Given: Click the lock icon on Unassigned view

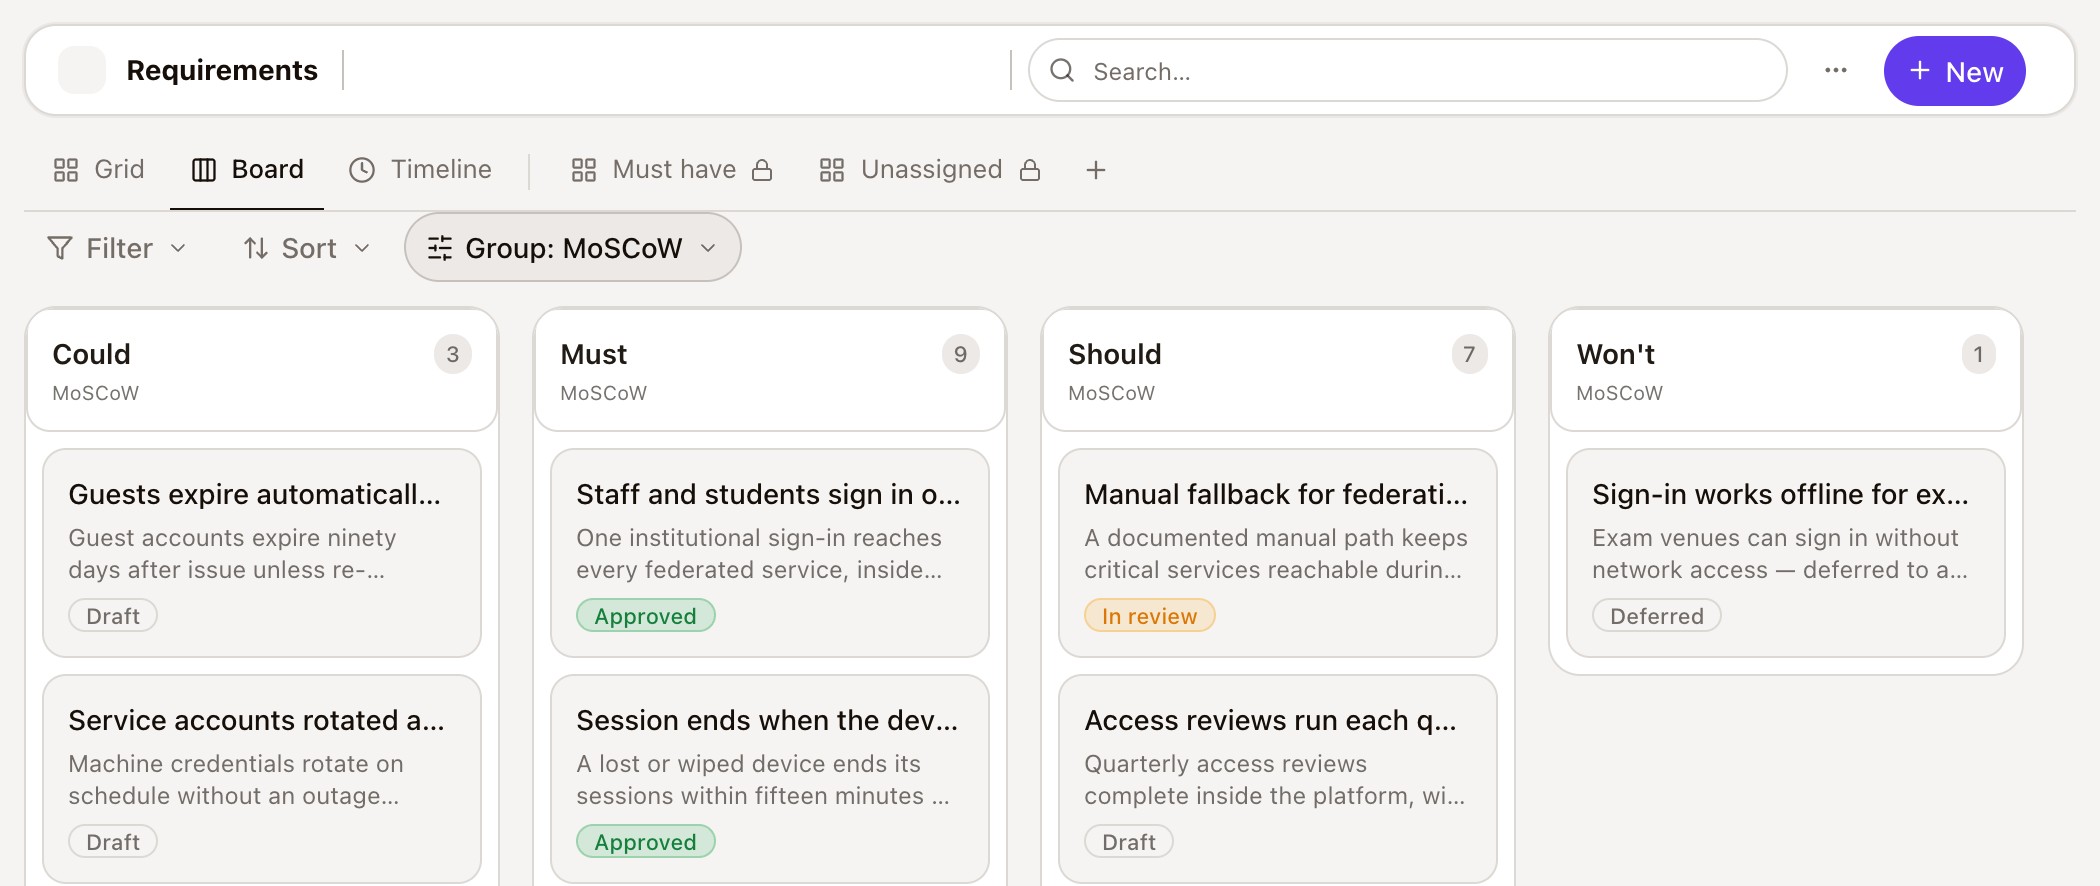Looking at the screenshot, I should click(1030, 170).
